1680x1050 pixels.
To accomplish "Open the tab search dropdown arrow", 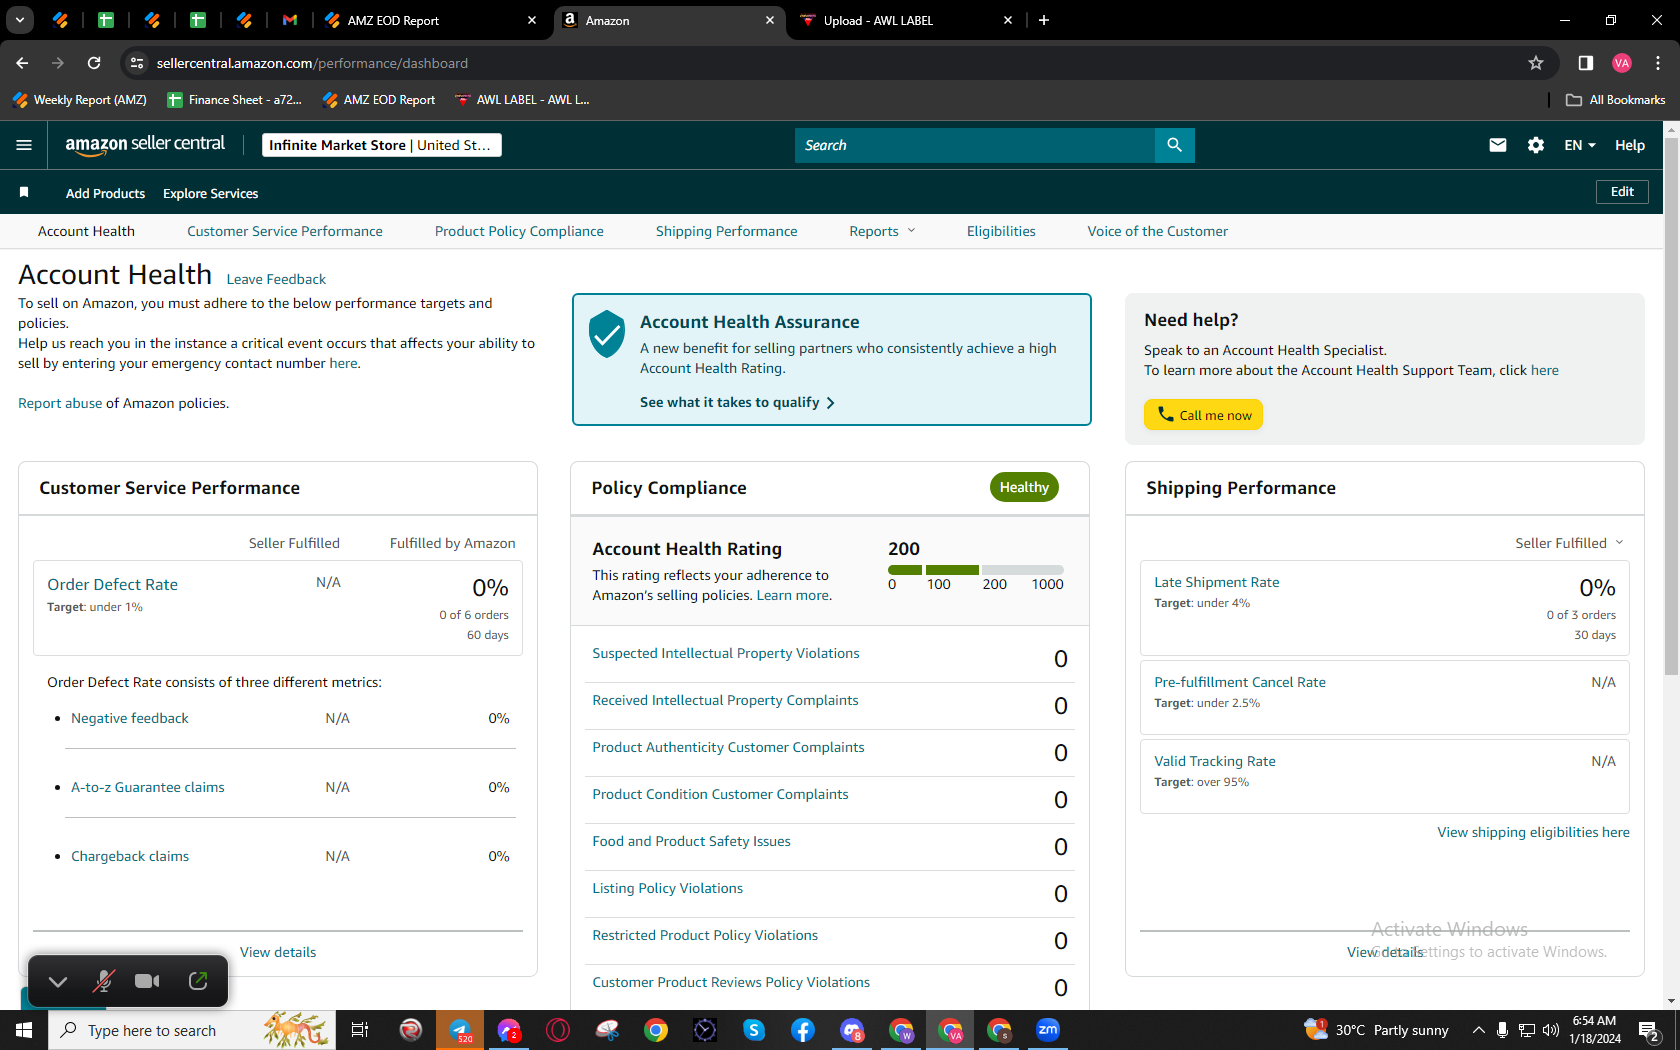I will pyautogui.click(x=19, y=20).
